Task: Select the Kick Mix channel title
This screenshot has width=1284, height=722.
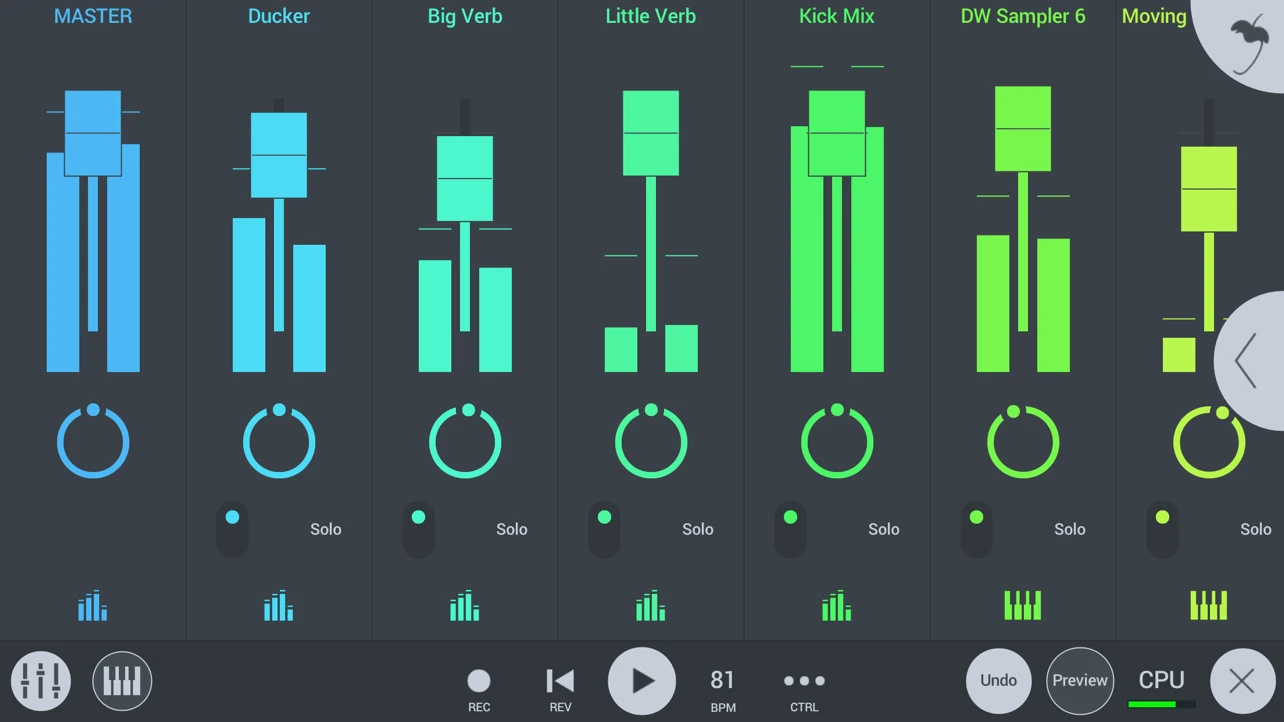Action: (x=837, y=16)
